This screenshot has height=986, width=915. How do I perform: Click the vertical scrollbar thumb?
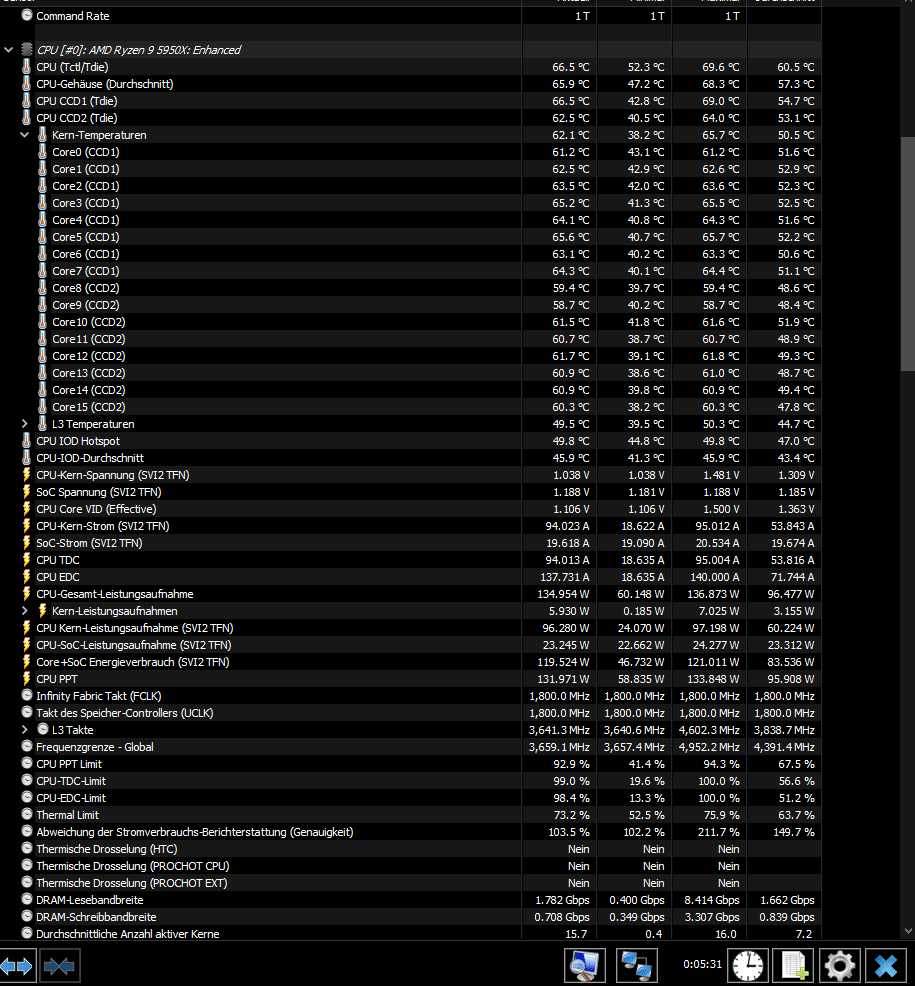click(x=907, y=254)
